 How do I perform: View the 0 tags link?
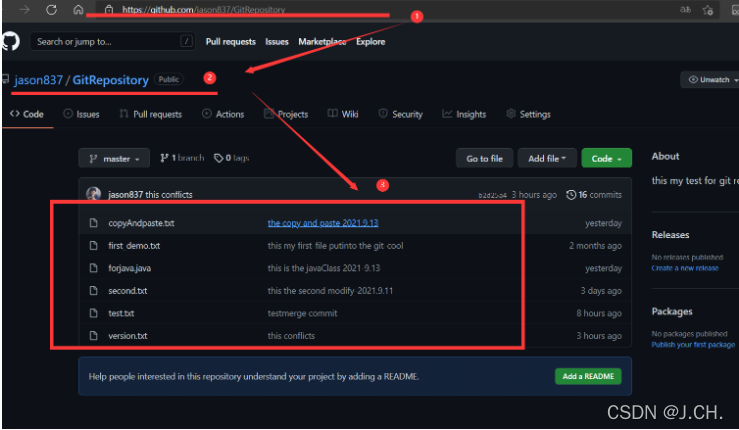pyautogui.click(x=231, y=158)
